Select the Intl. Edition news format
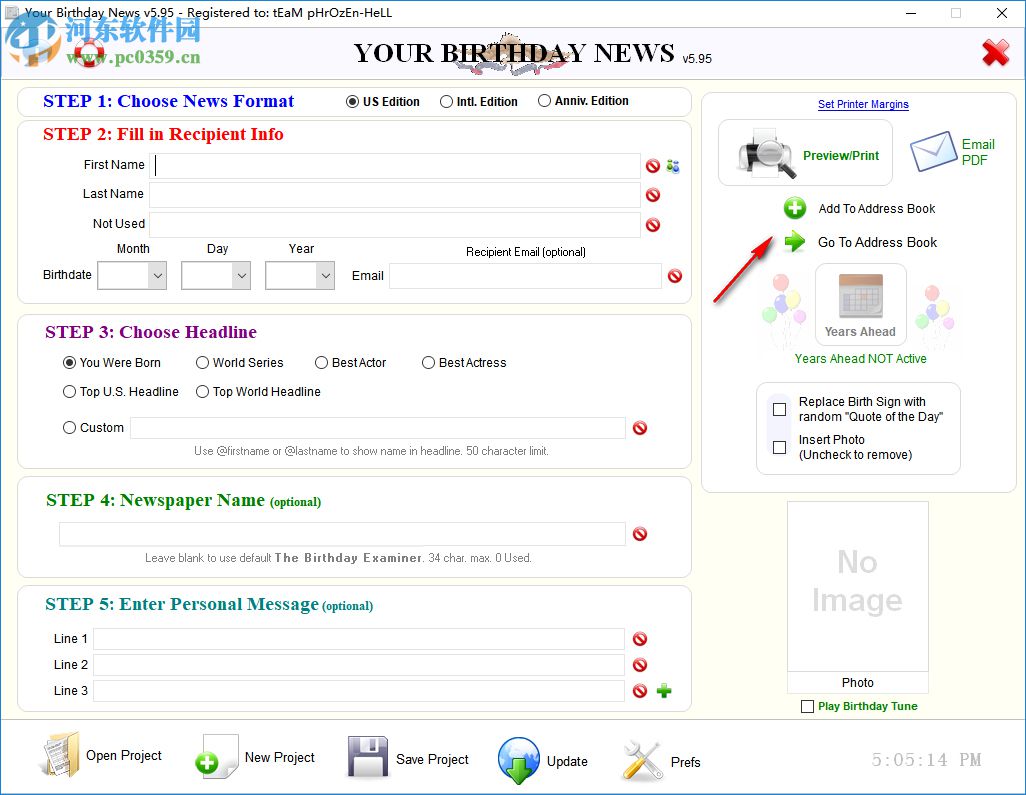This screenshot has width=1026, height=795. 446,100
